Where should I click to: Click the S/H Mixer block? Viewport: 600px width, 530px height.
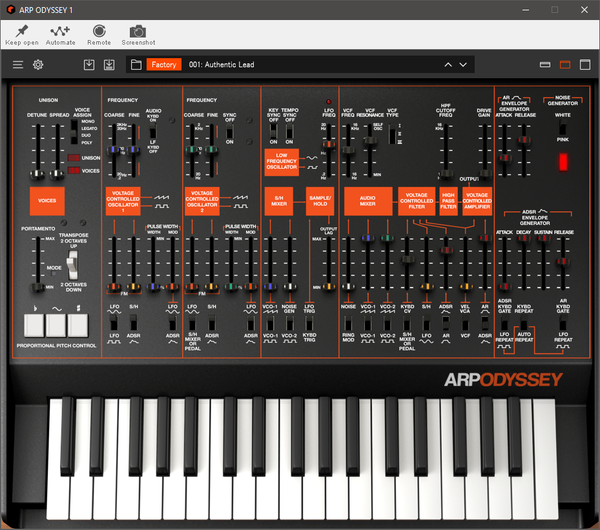click(279, 201)
